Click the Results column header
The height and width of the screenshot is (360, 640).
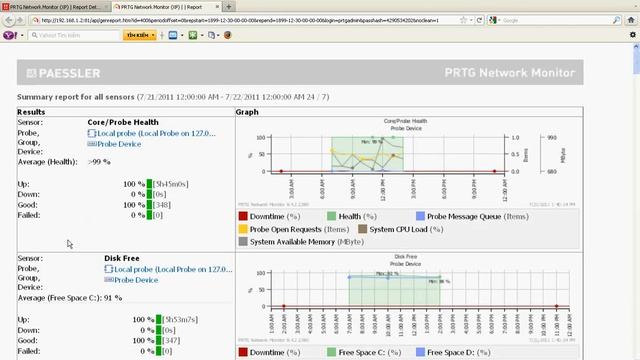(x=31, y=112)
